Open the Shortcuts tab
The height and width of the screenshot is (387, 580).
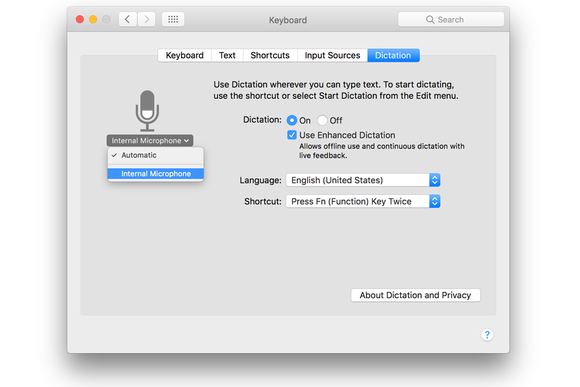click(x=270, y=55)
